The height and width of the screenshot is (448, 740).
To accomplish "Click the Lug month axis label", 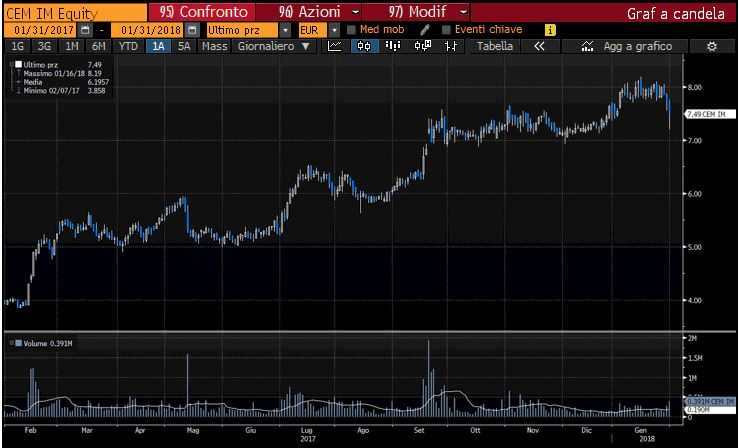I will (x=307, y=431).
